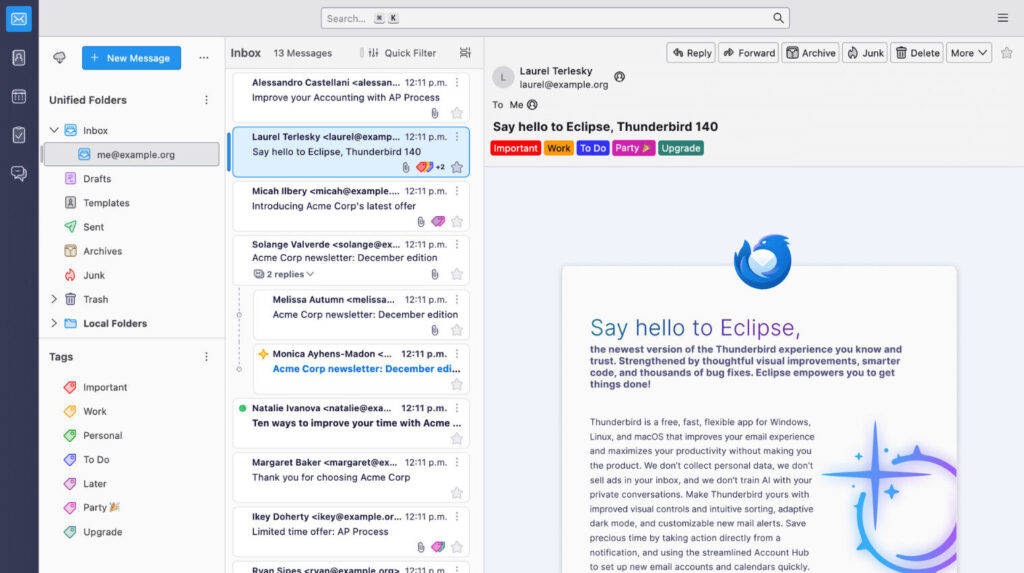Image resolution: width=1024 pixels, height=573 pixels.
Task: Open Unified Folders options menu
Action: pos(206,100)
